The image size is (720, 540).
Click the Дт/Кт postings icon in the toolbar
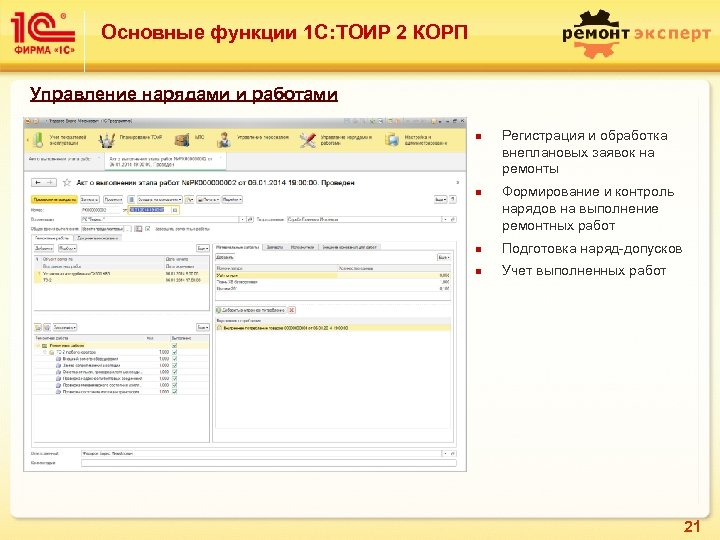pos(189,200)
